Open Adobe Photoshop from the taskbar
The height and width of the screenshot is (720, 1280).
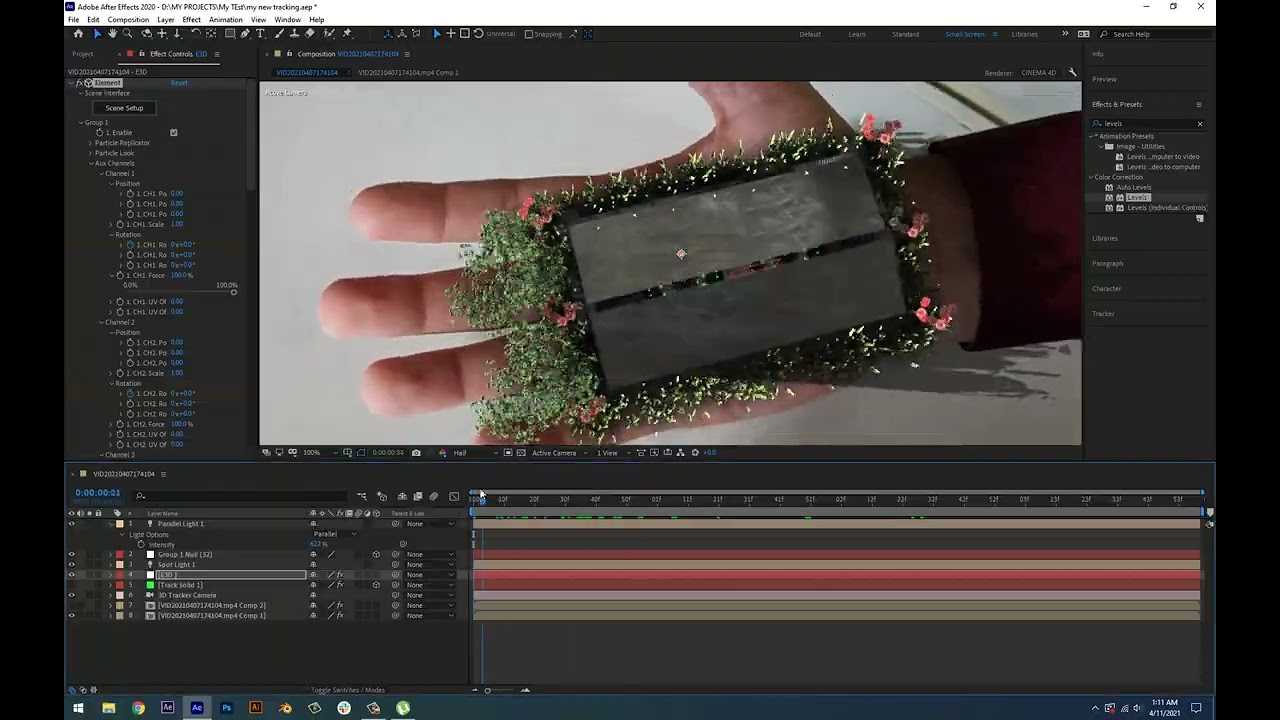coord(226,708)
